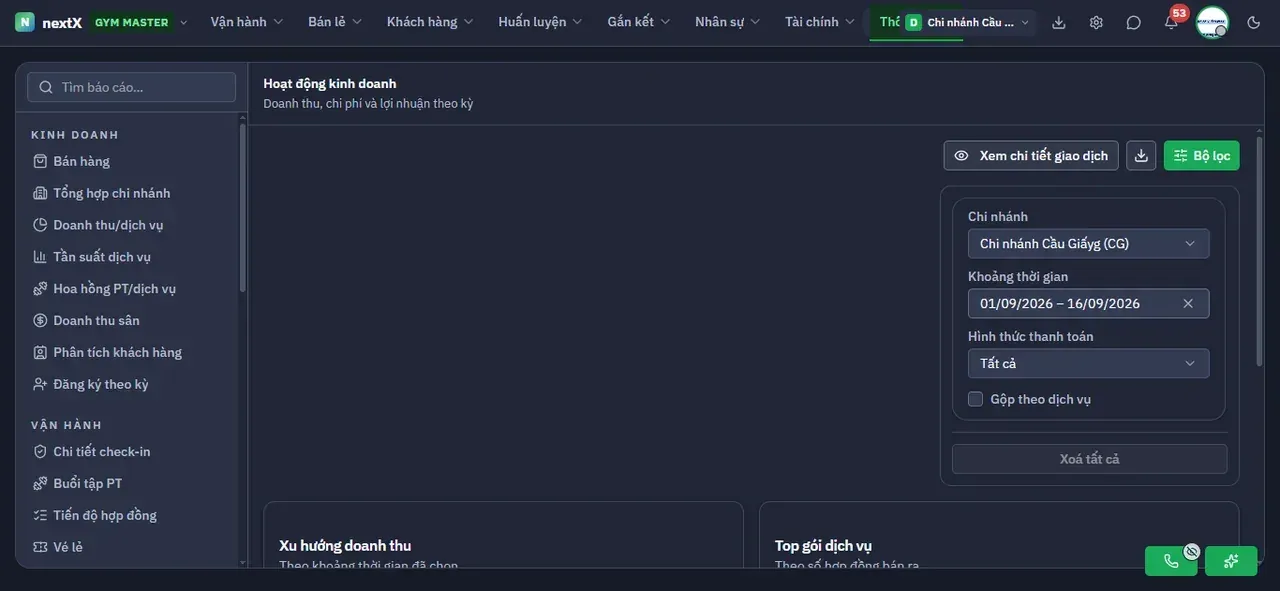
Task: Click the crossed-eye hide icon on floating buttons
Action: tap(1192, 551)
